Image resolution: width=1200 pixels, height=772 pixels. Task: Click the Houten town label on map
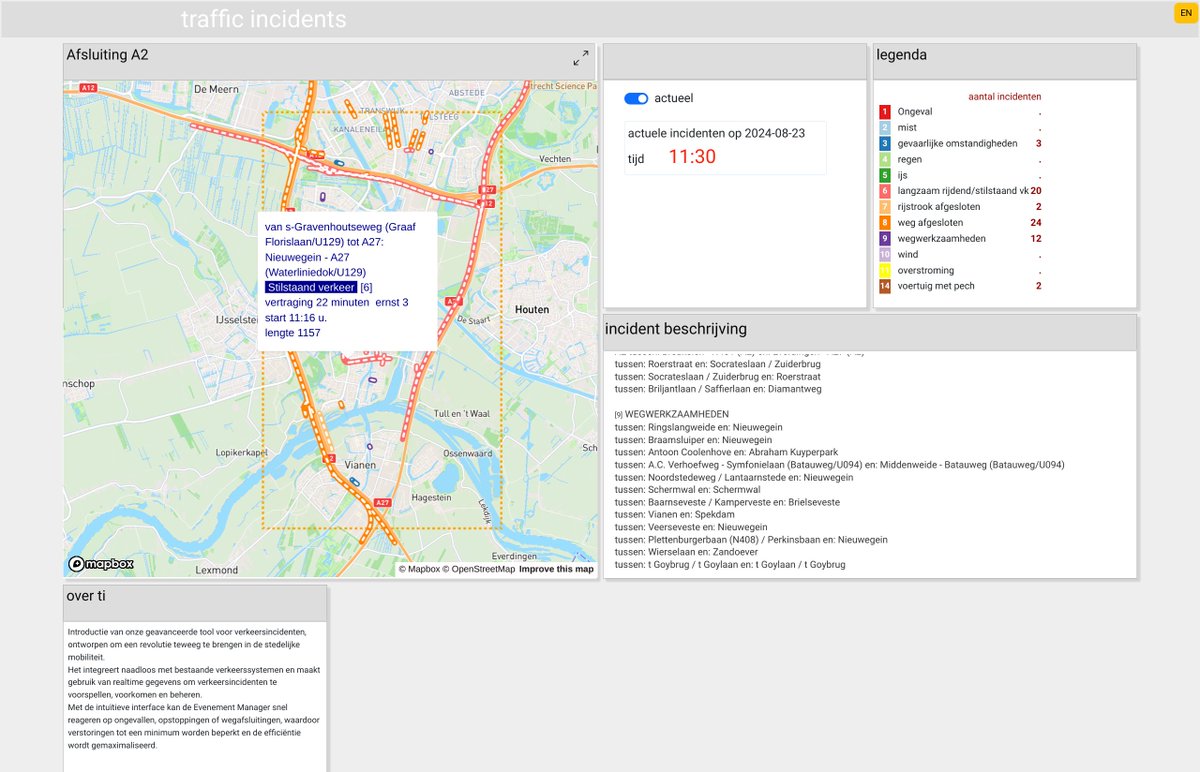pos(532,310)
